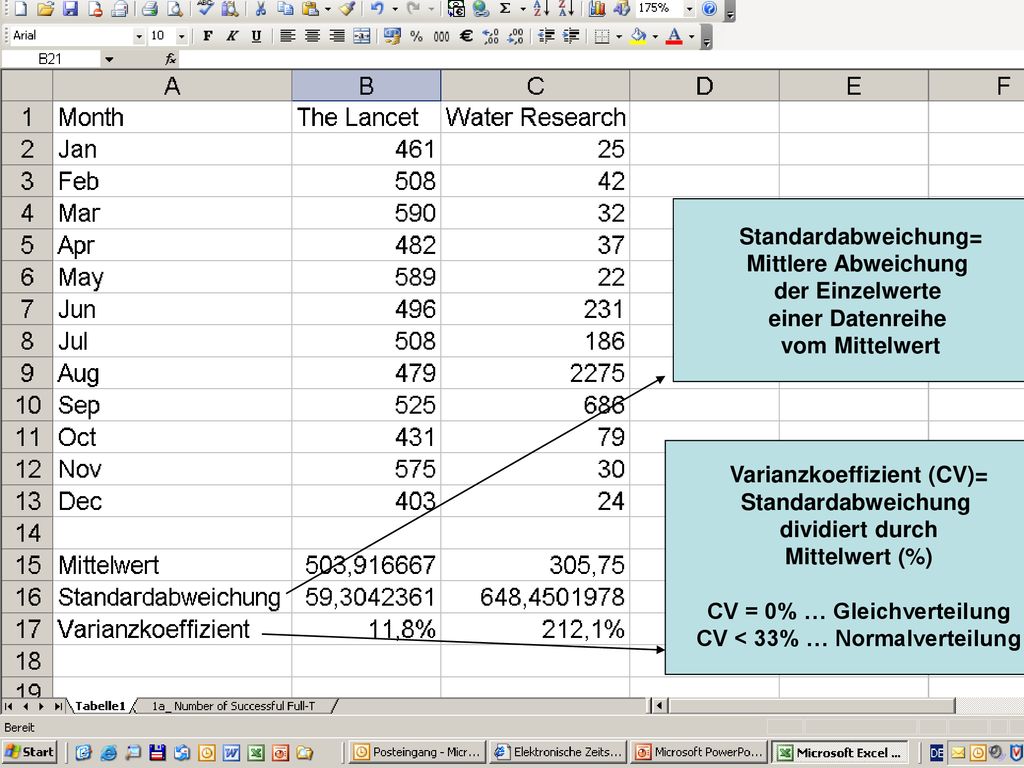Increase decimal places
The height and width of the screenshot is (768, 1024).
[490, 36]
